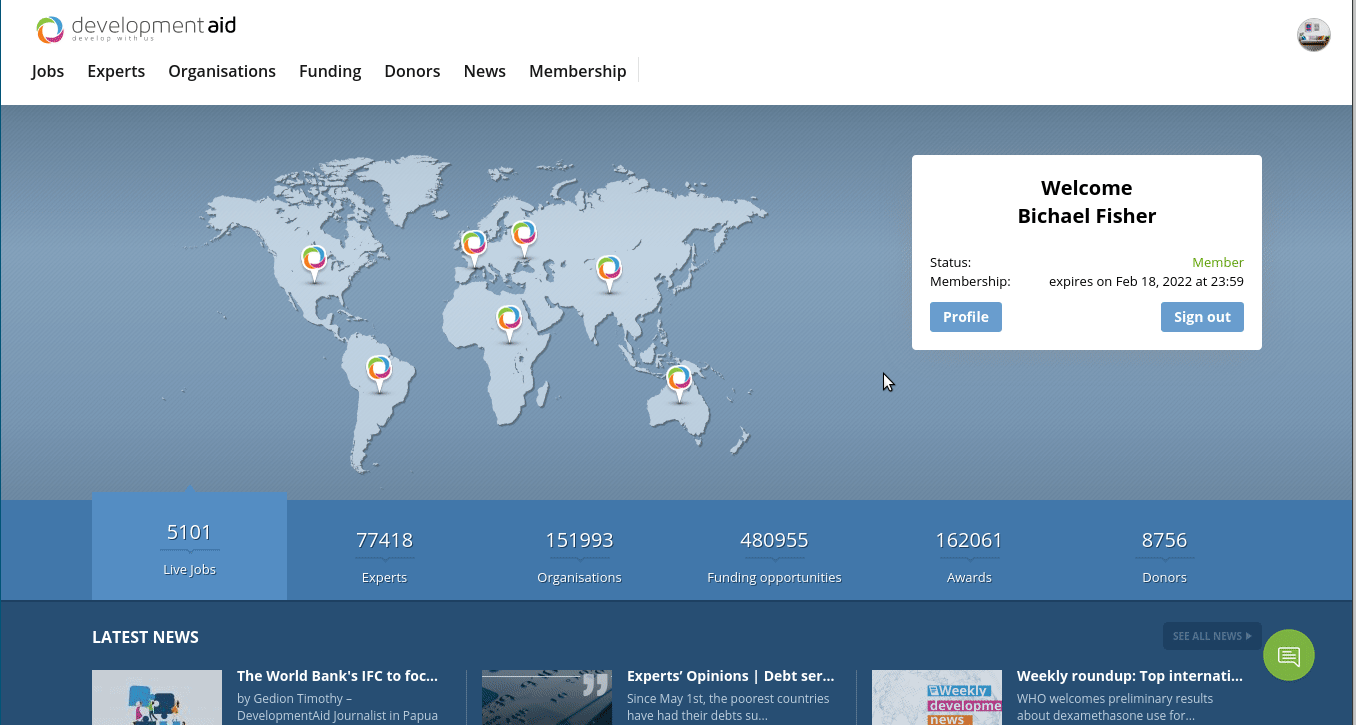The height and width of the screenshot is (725, 1356).
Task: Click the Latest News heading
Action: pyautogui.click(x=145, y=637)
